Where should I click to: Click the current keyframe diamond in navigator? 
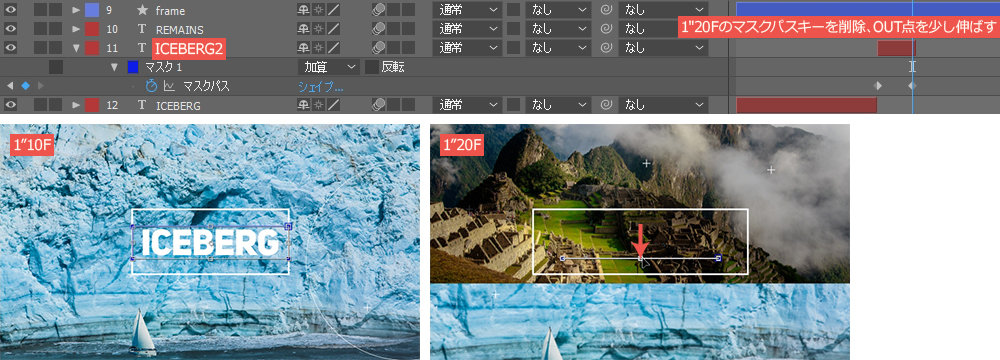click(26, 86)
